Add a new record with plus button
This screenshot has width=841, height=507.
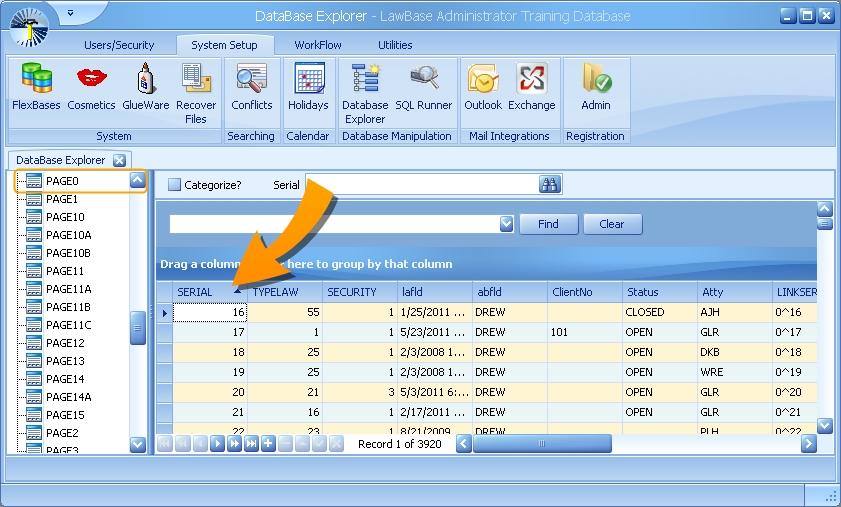pos(268,444)
